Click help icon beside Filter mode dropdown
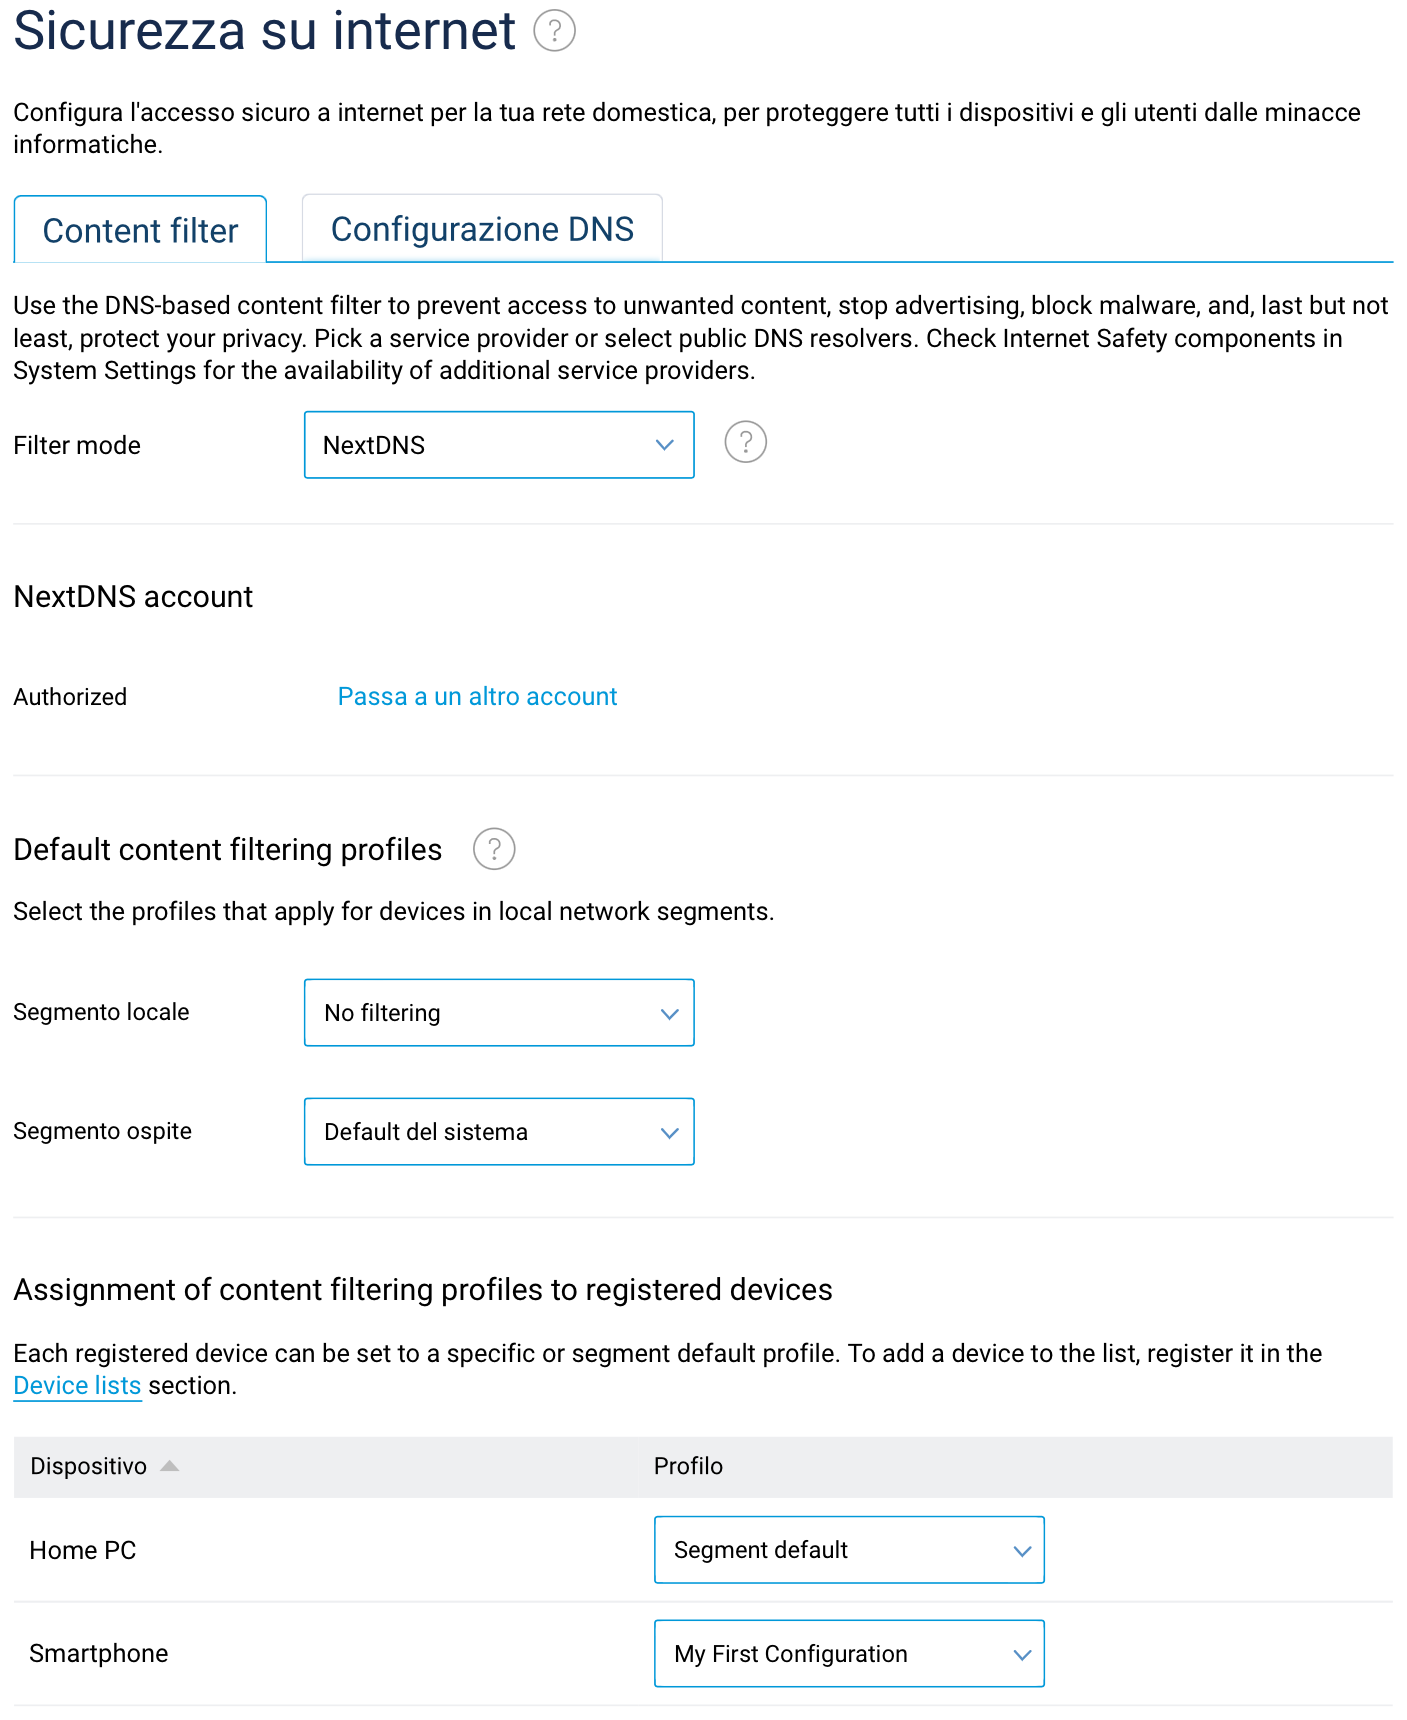This screenshot has width=1407, height=1720. [x=745, y=442]
